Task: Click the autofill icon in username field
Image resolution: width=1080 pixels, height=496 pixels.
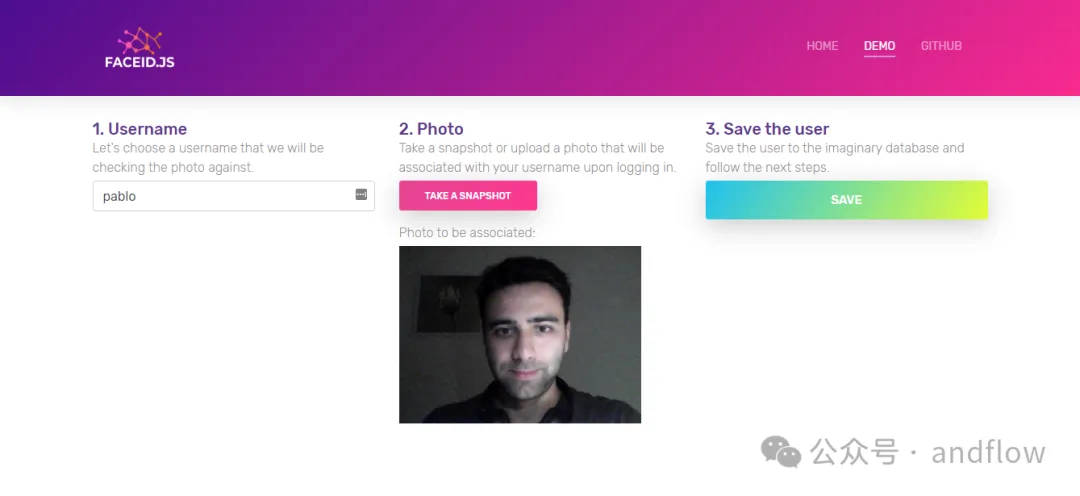Action: coord(361,194)
